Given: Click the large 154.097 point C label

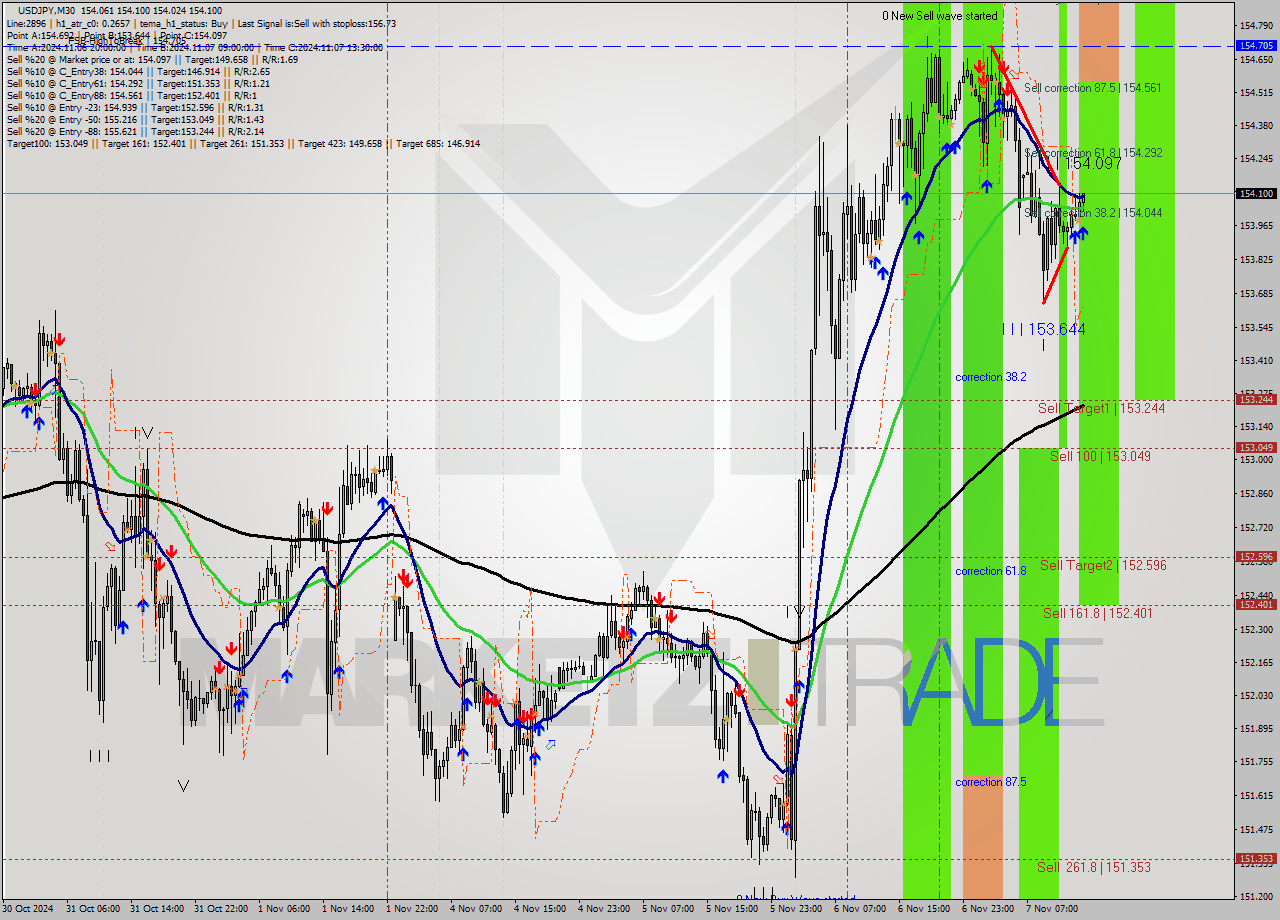Looking at the screenshot, I should [1093, 163].
